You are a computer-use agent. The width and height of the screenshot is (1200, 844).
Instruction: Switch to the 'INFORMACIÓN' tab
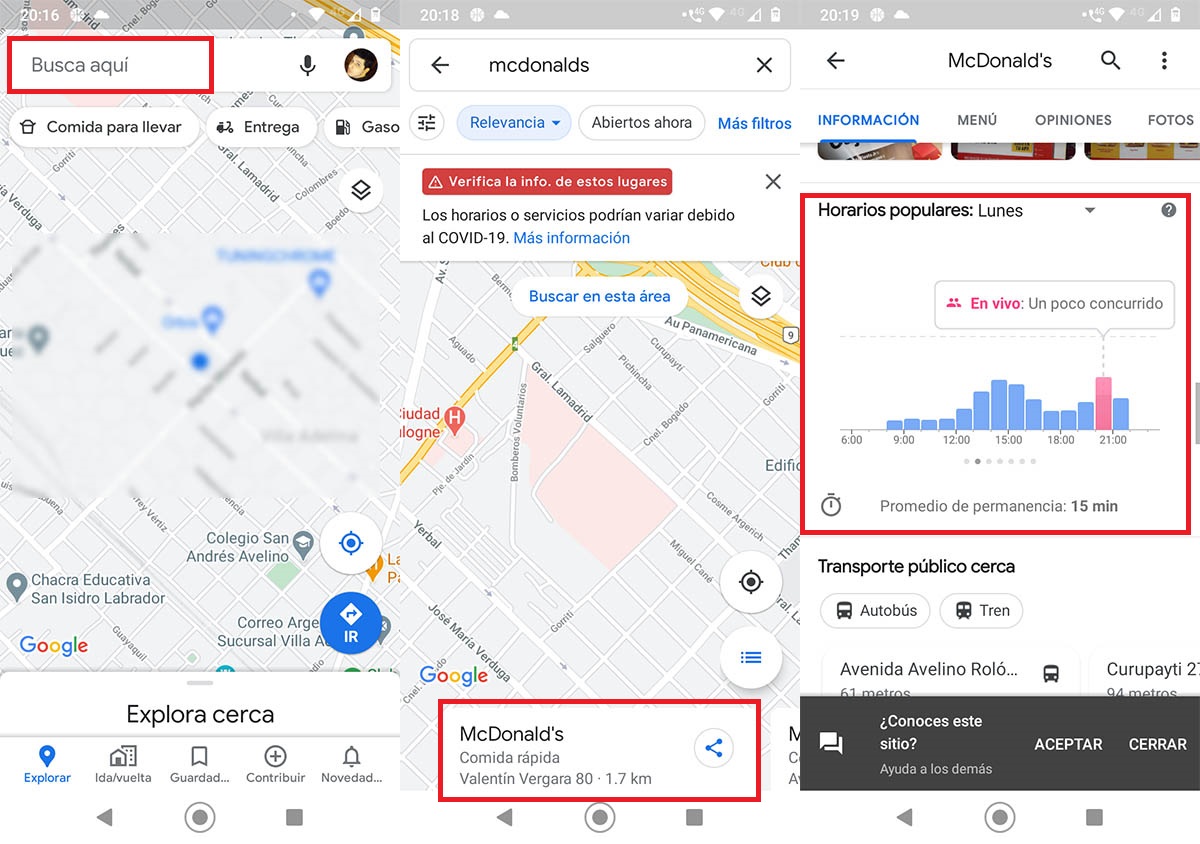pos(868,120)
